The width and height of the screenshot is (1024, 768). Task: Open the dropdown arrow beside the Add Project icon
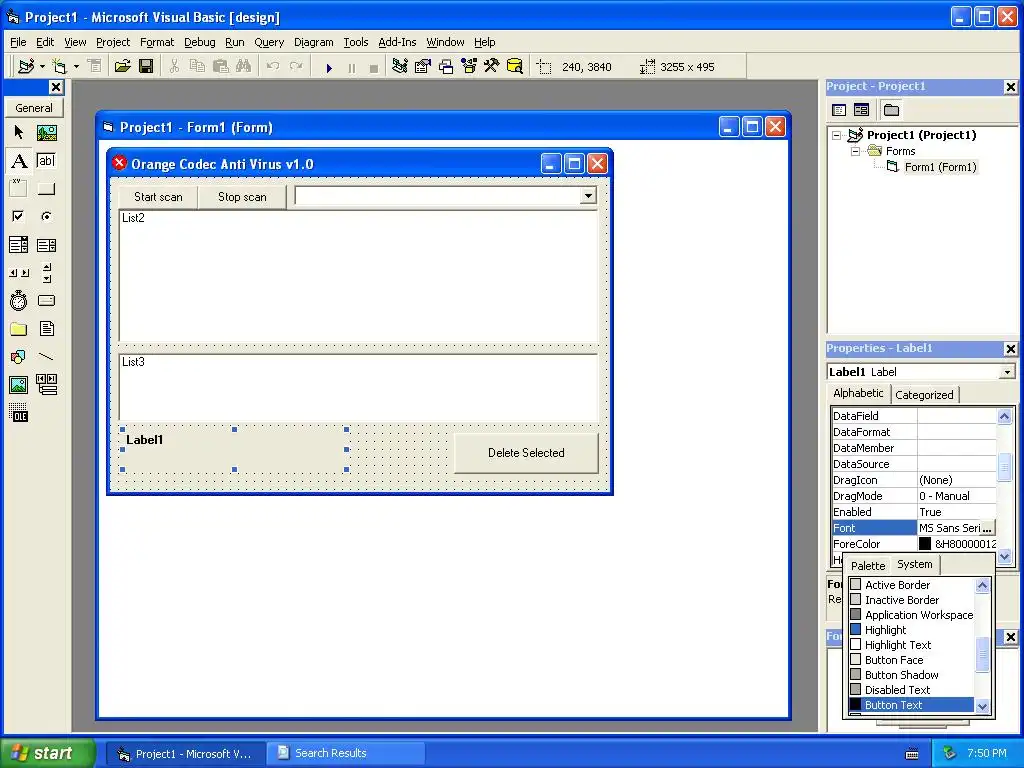pos(42,66)
